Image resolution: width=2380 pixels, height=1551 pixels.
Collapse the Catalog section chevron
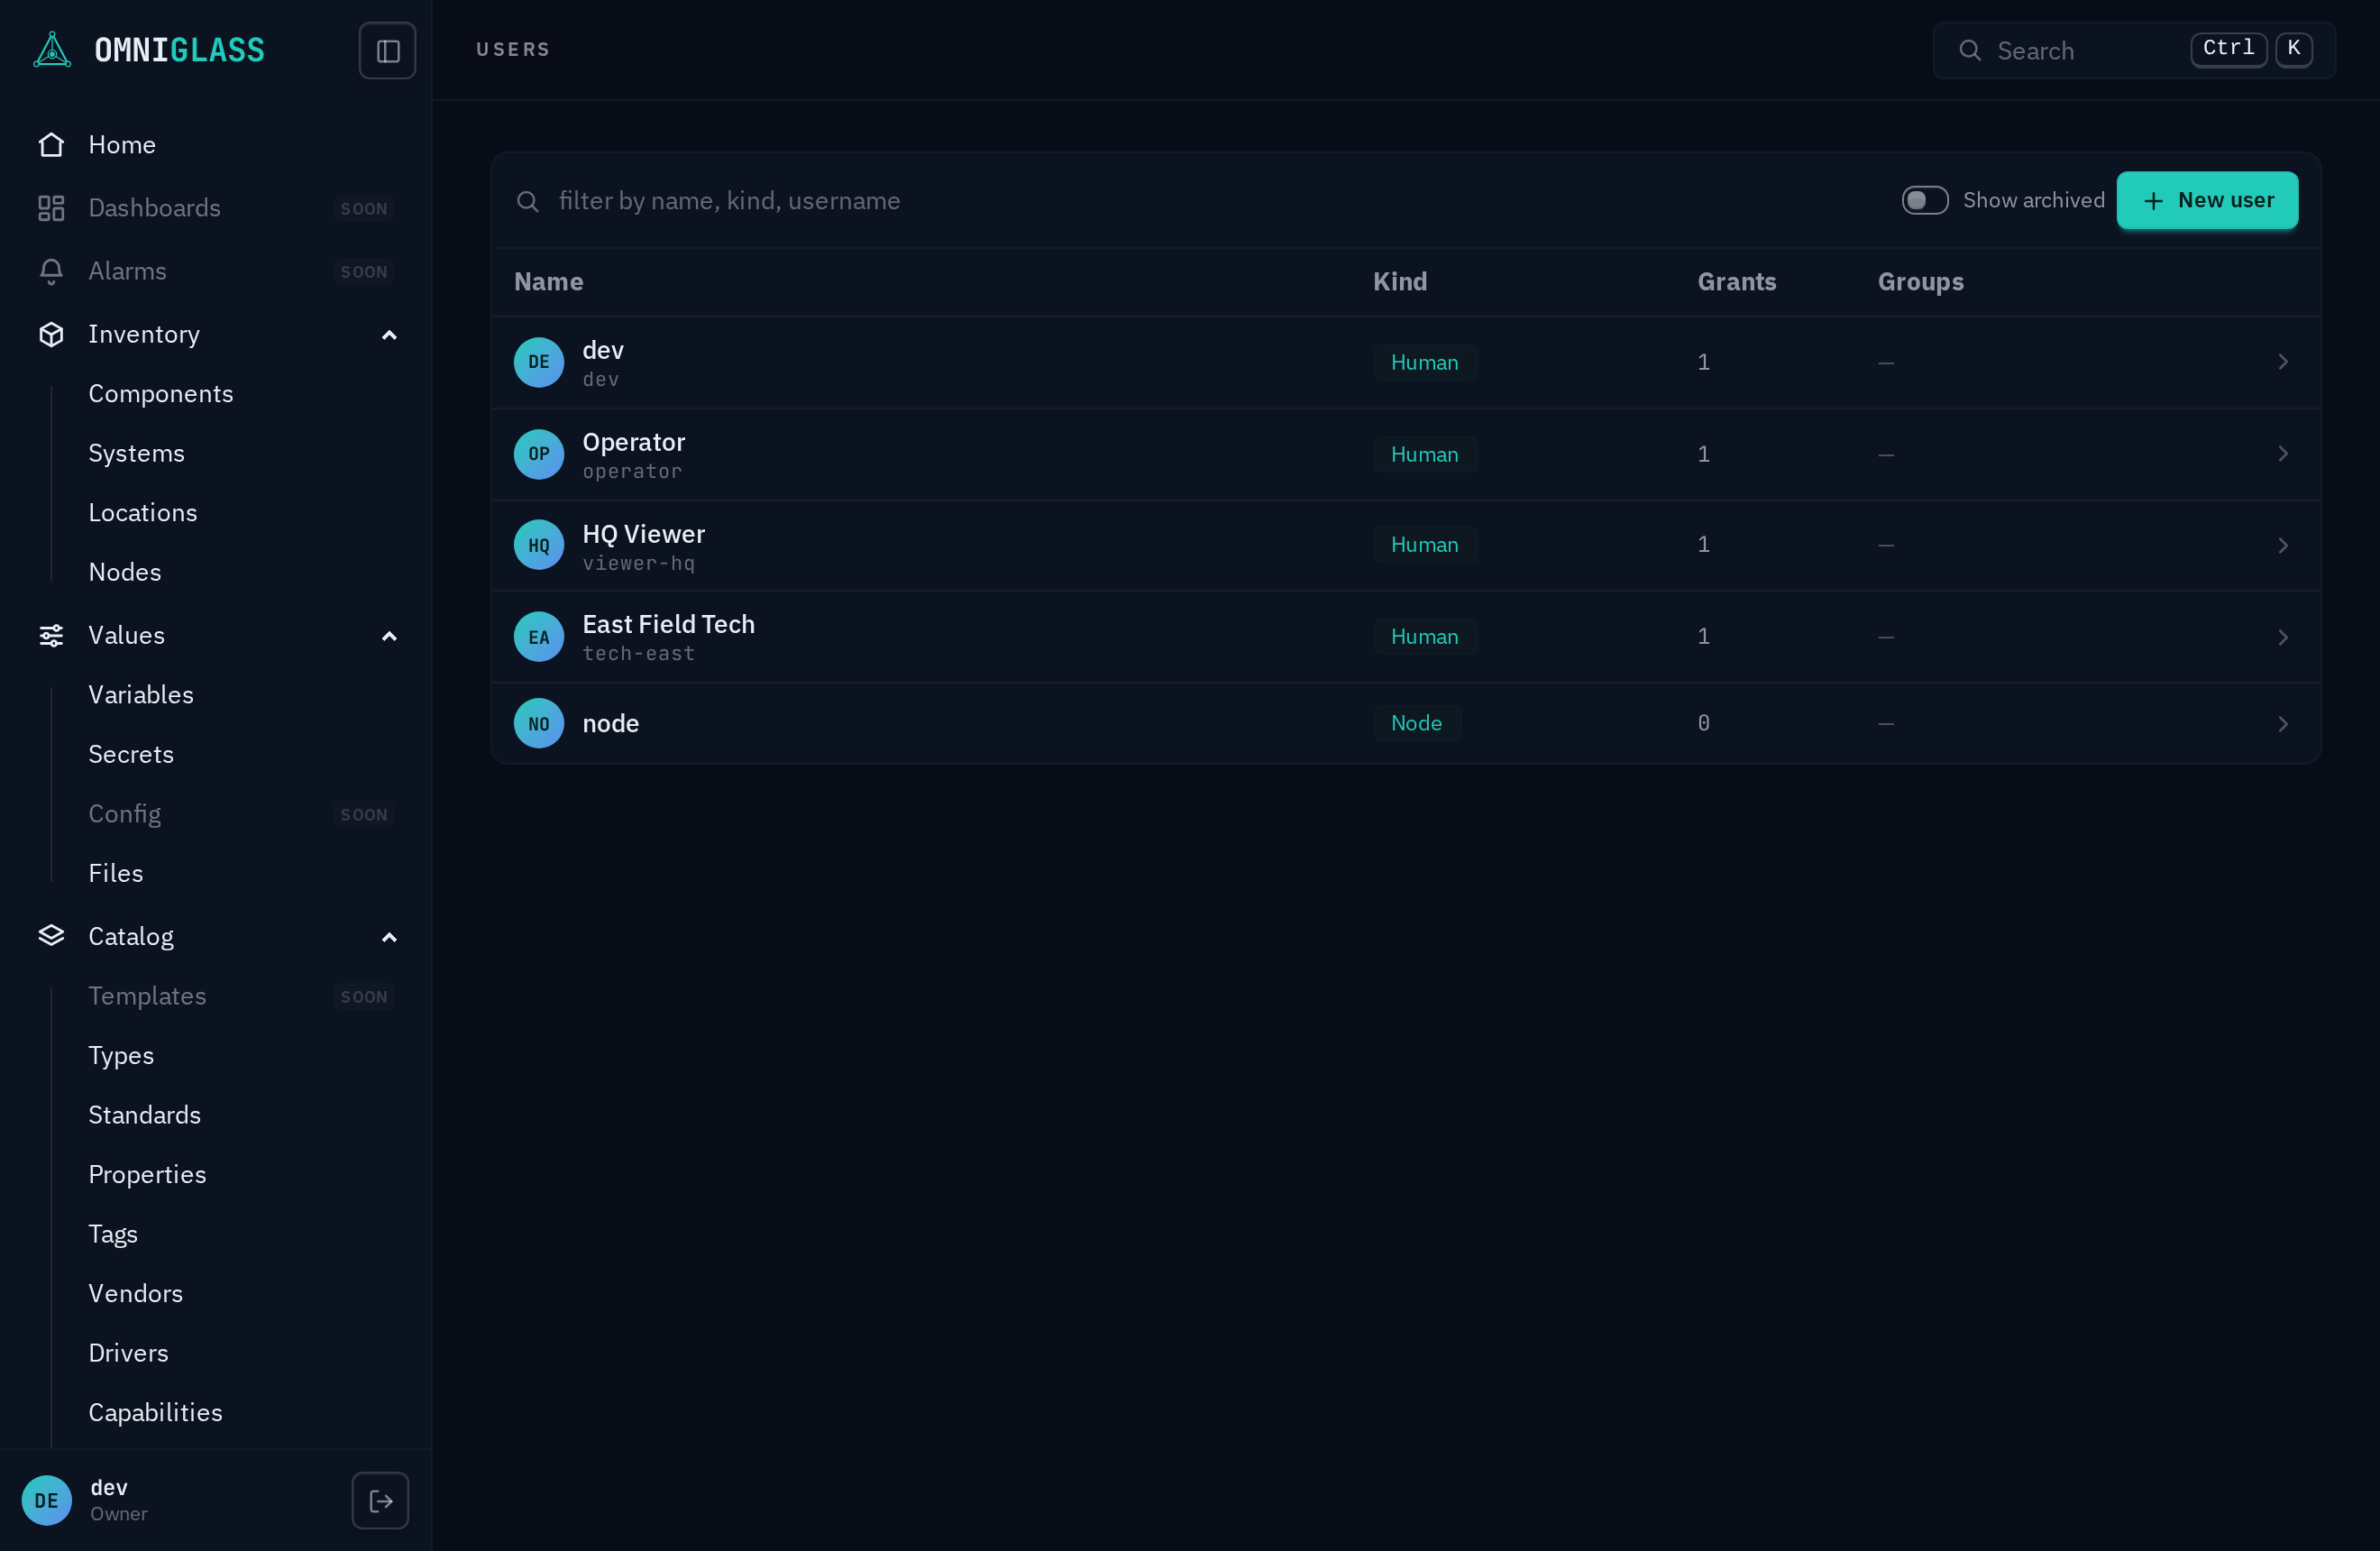click(x=389, y=937)
